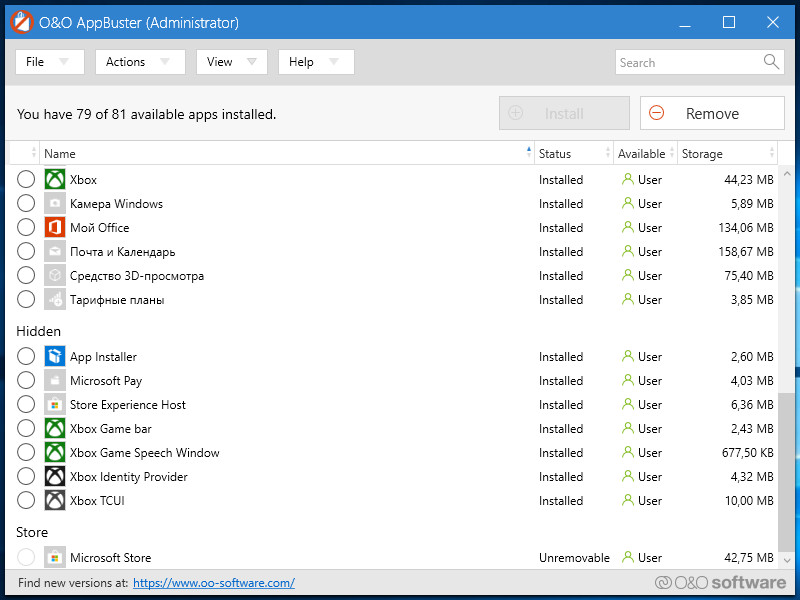
Task: Select the Store Experience Host radio button
Action: pos(26,404)
